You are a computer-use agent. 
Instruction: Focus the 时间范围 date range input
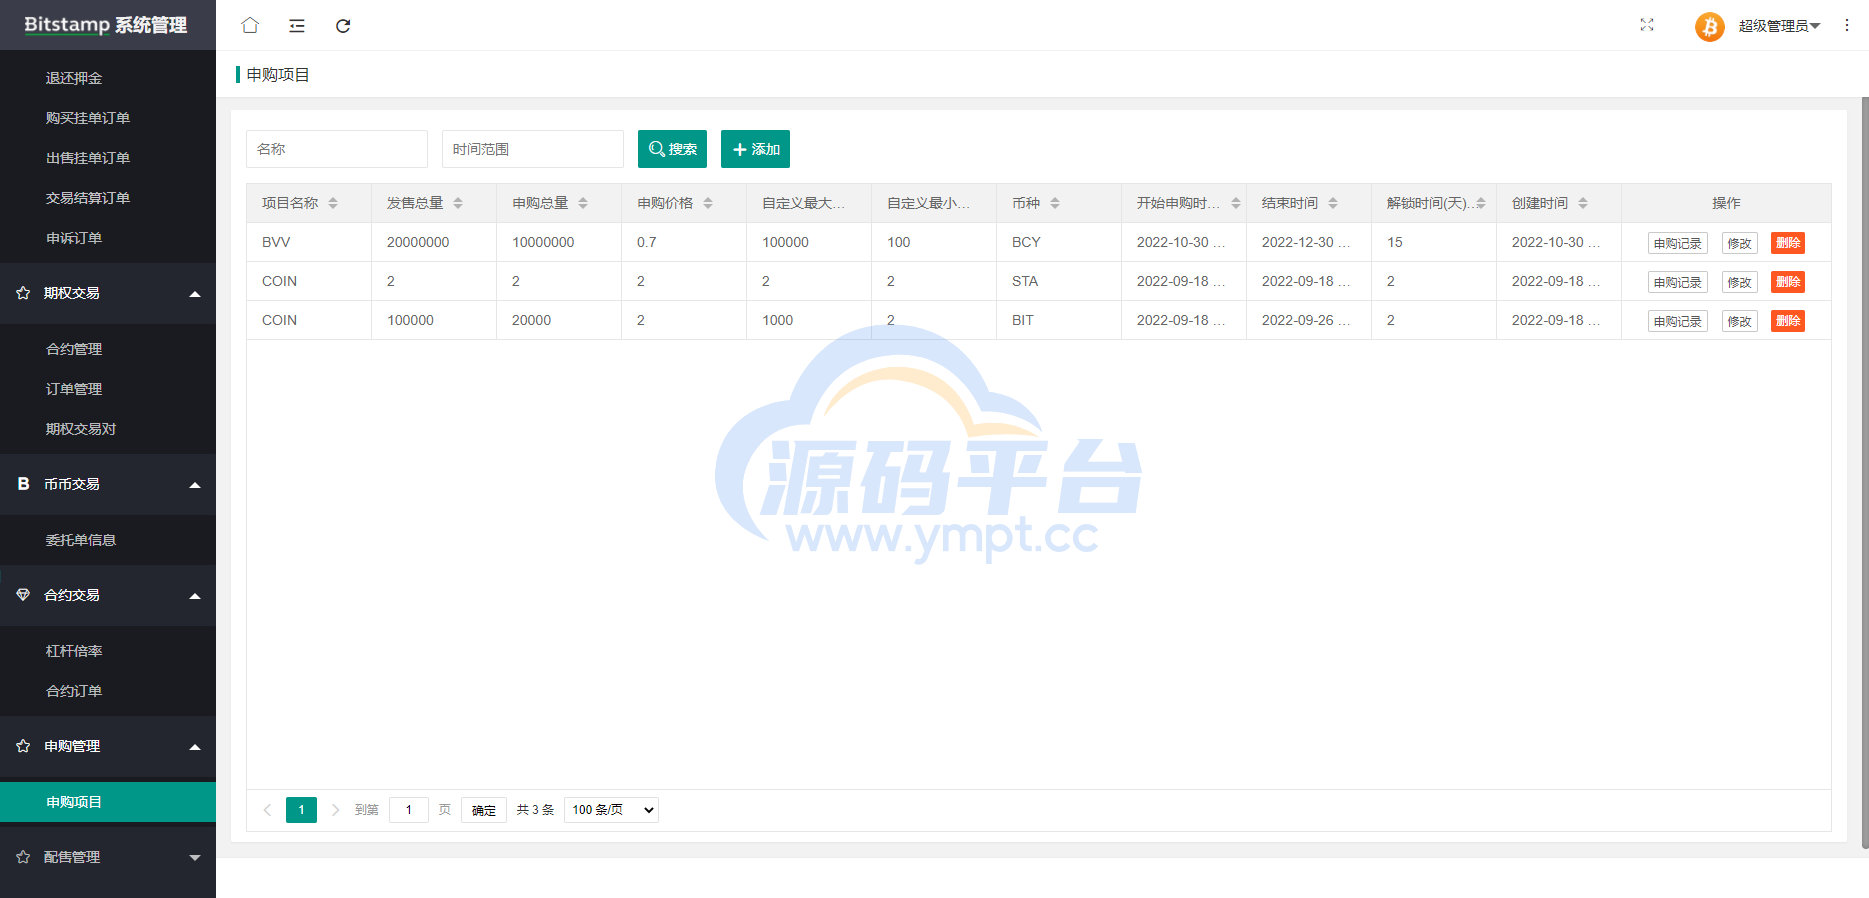point(533,149)
